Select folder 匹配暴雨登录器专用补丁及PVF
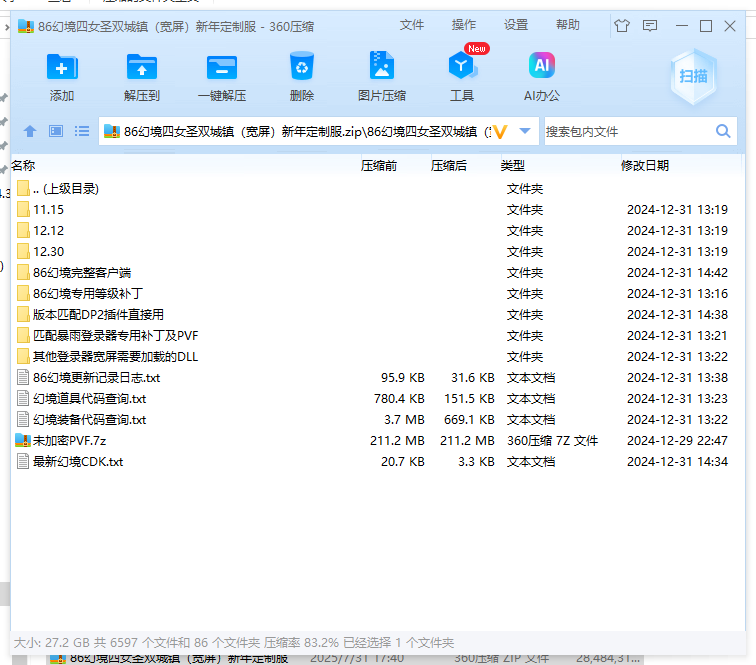 click(x=377, y=335)
